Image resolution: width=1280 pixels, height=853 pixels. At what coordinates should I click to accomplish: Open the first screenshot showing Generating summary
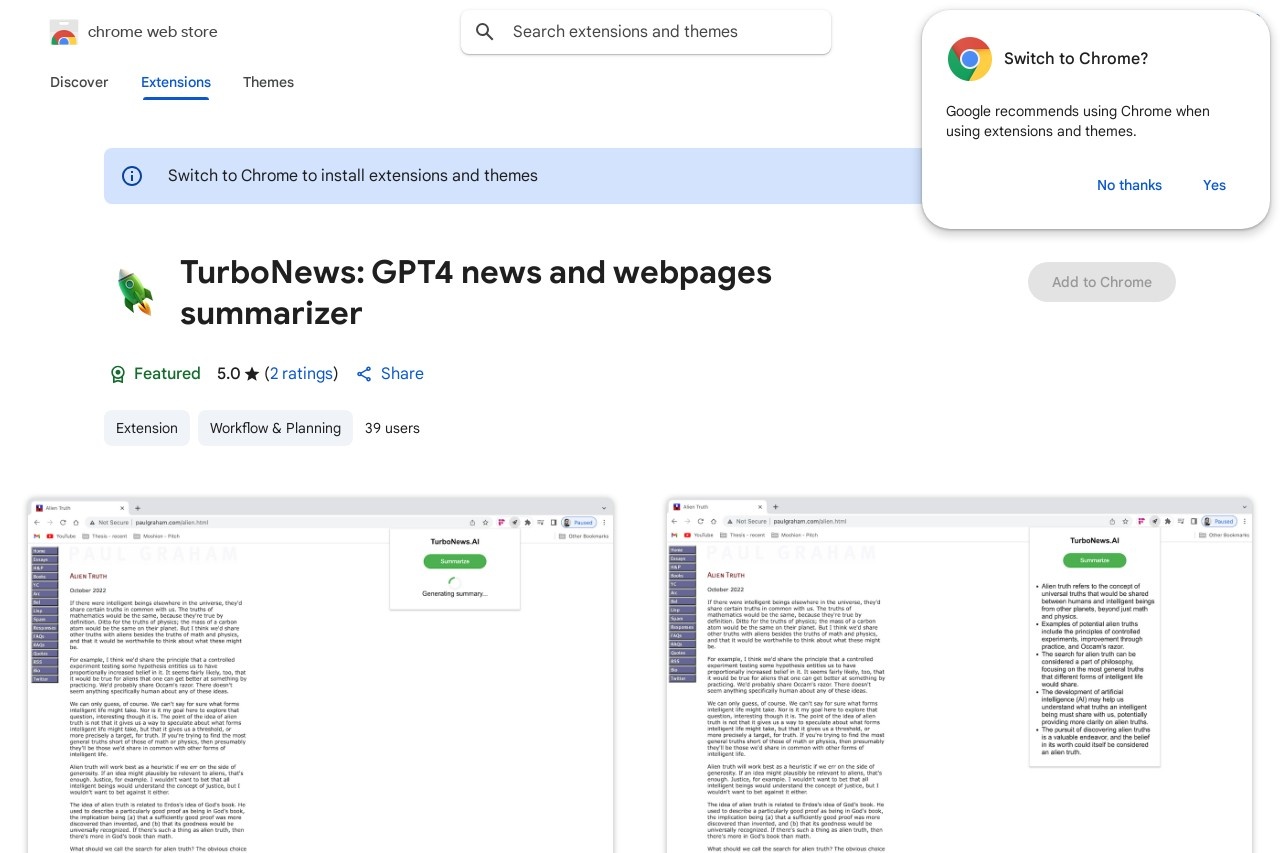tap(321, 675)
